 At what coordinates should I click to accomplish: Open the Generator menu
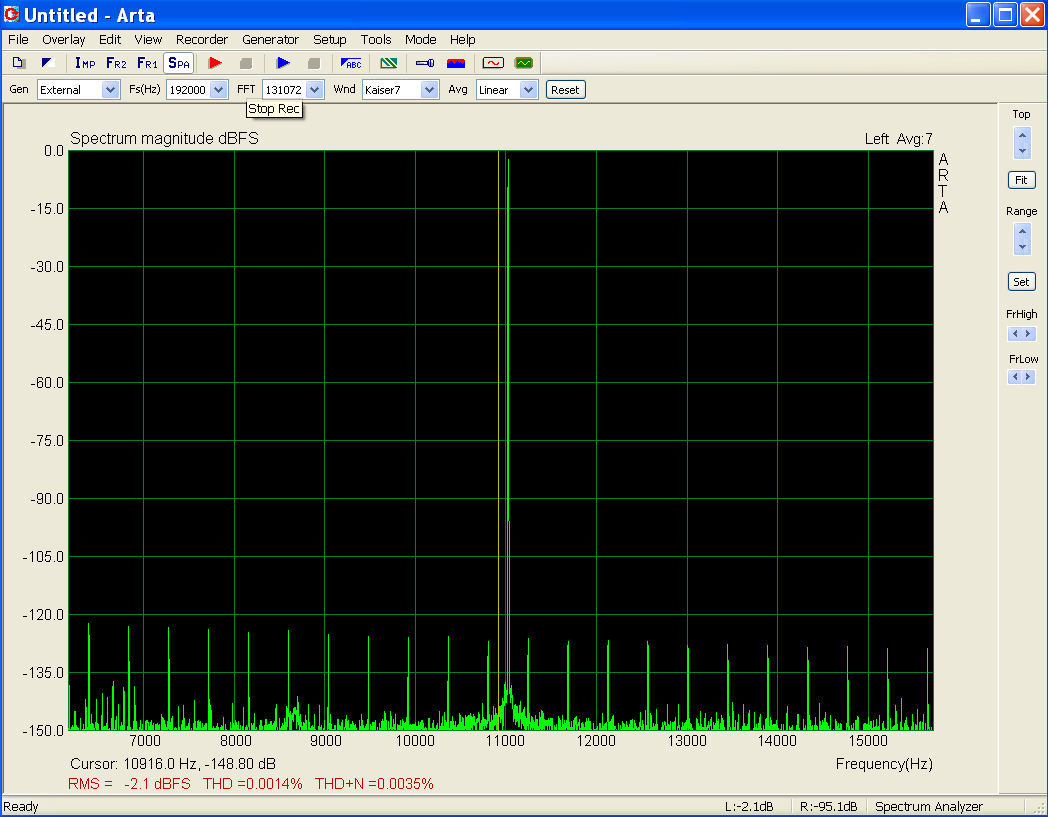[270, 39]
